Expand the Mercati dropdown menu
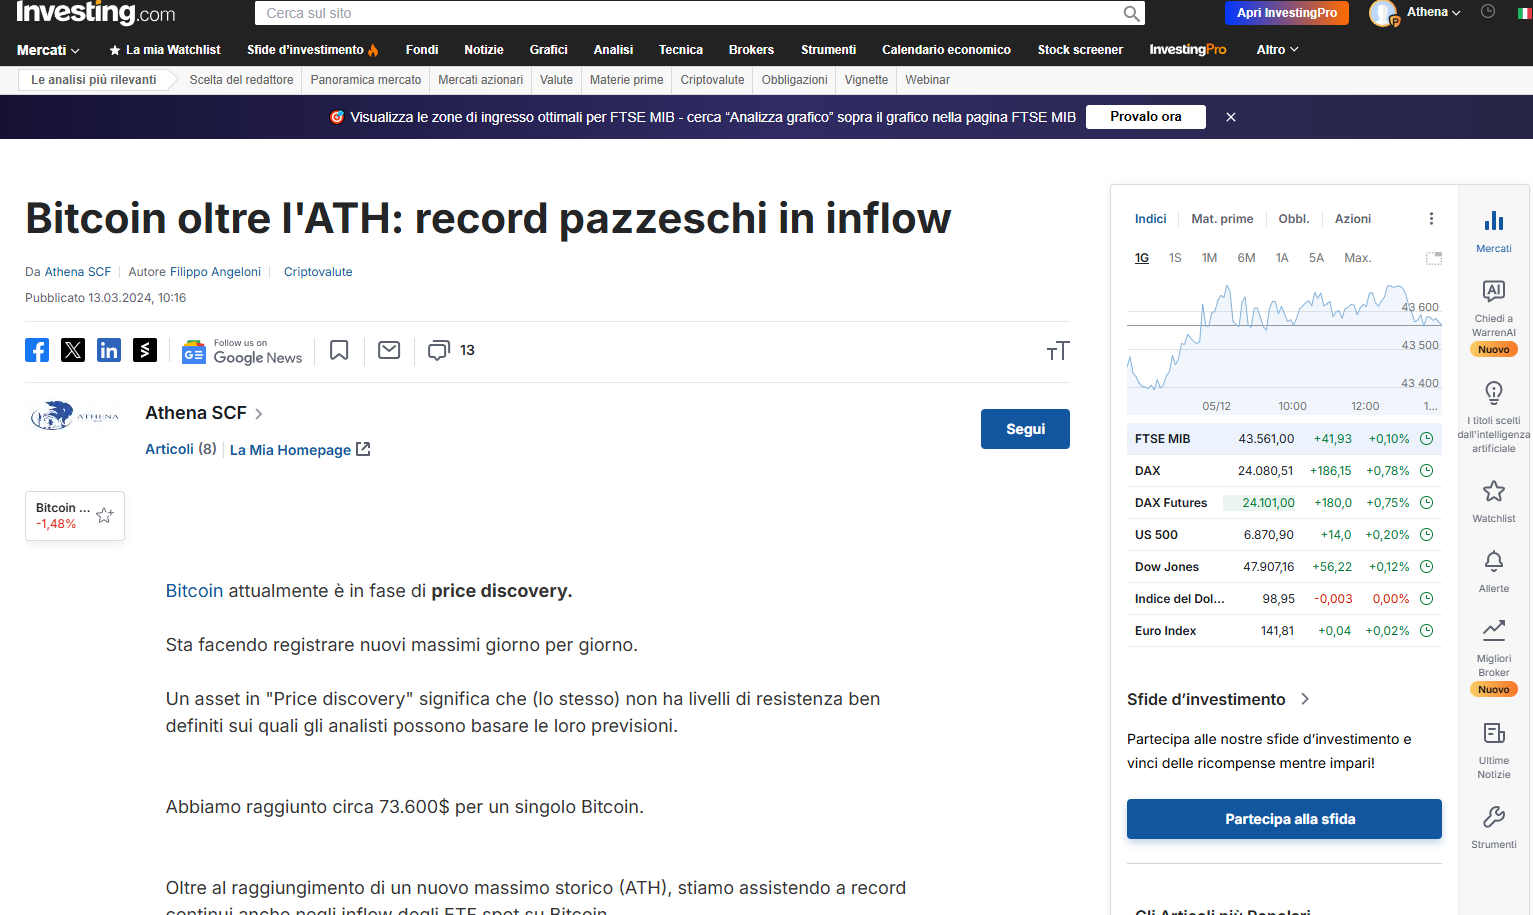This screenshot has height=915, width=1533. [x=48, y=50]
